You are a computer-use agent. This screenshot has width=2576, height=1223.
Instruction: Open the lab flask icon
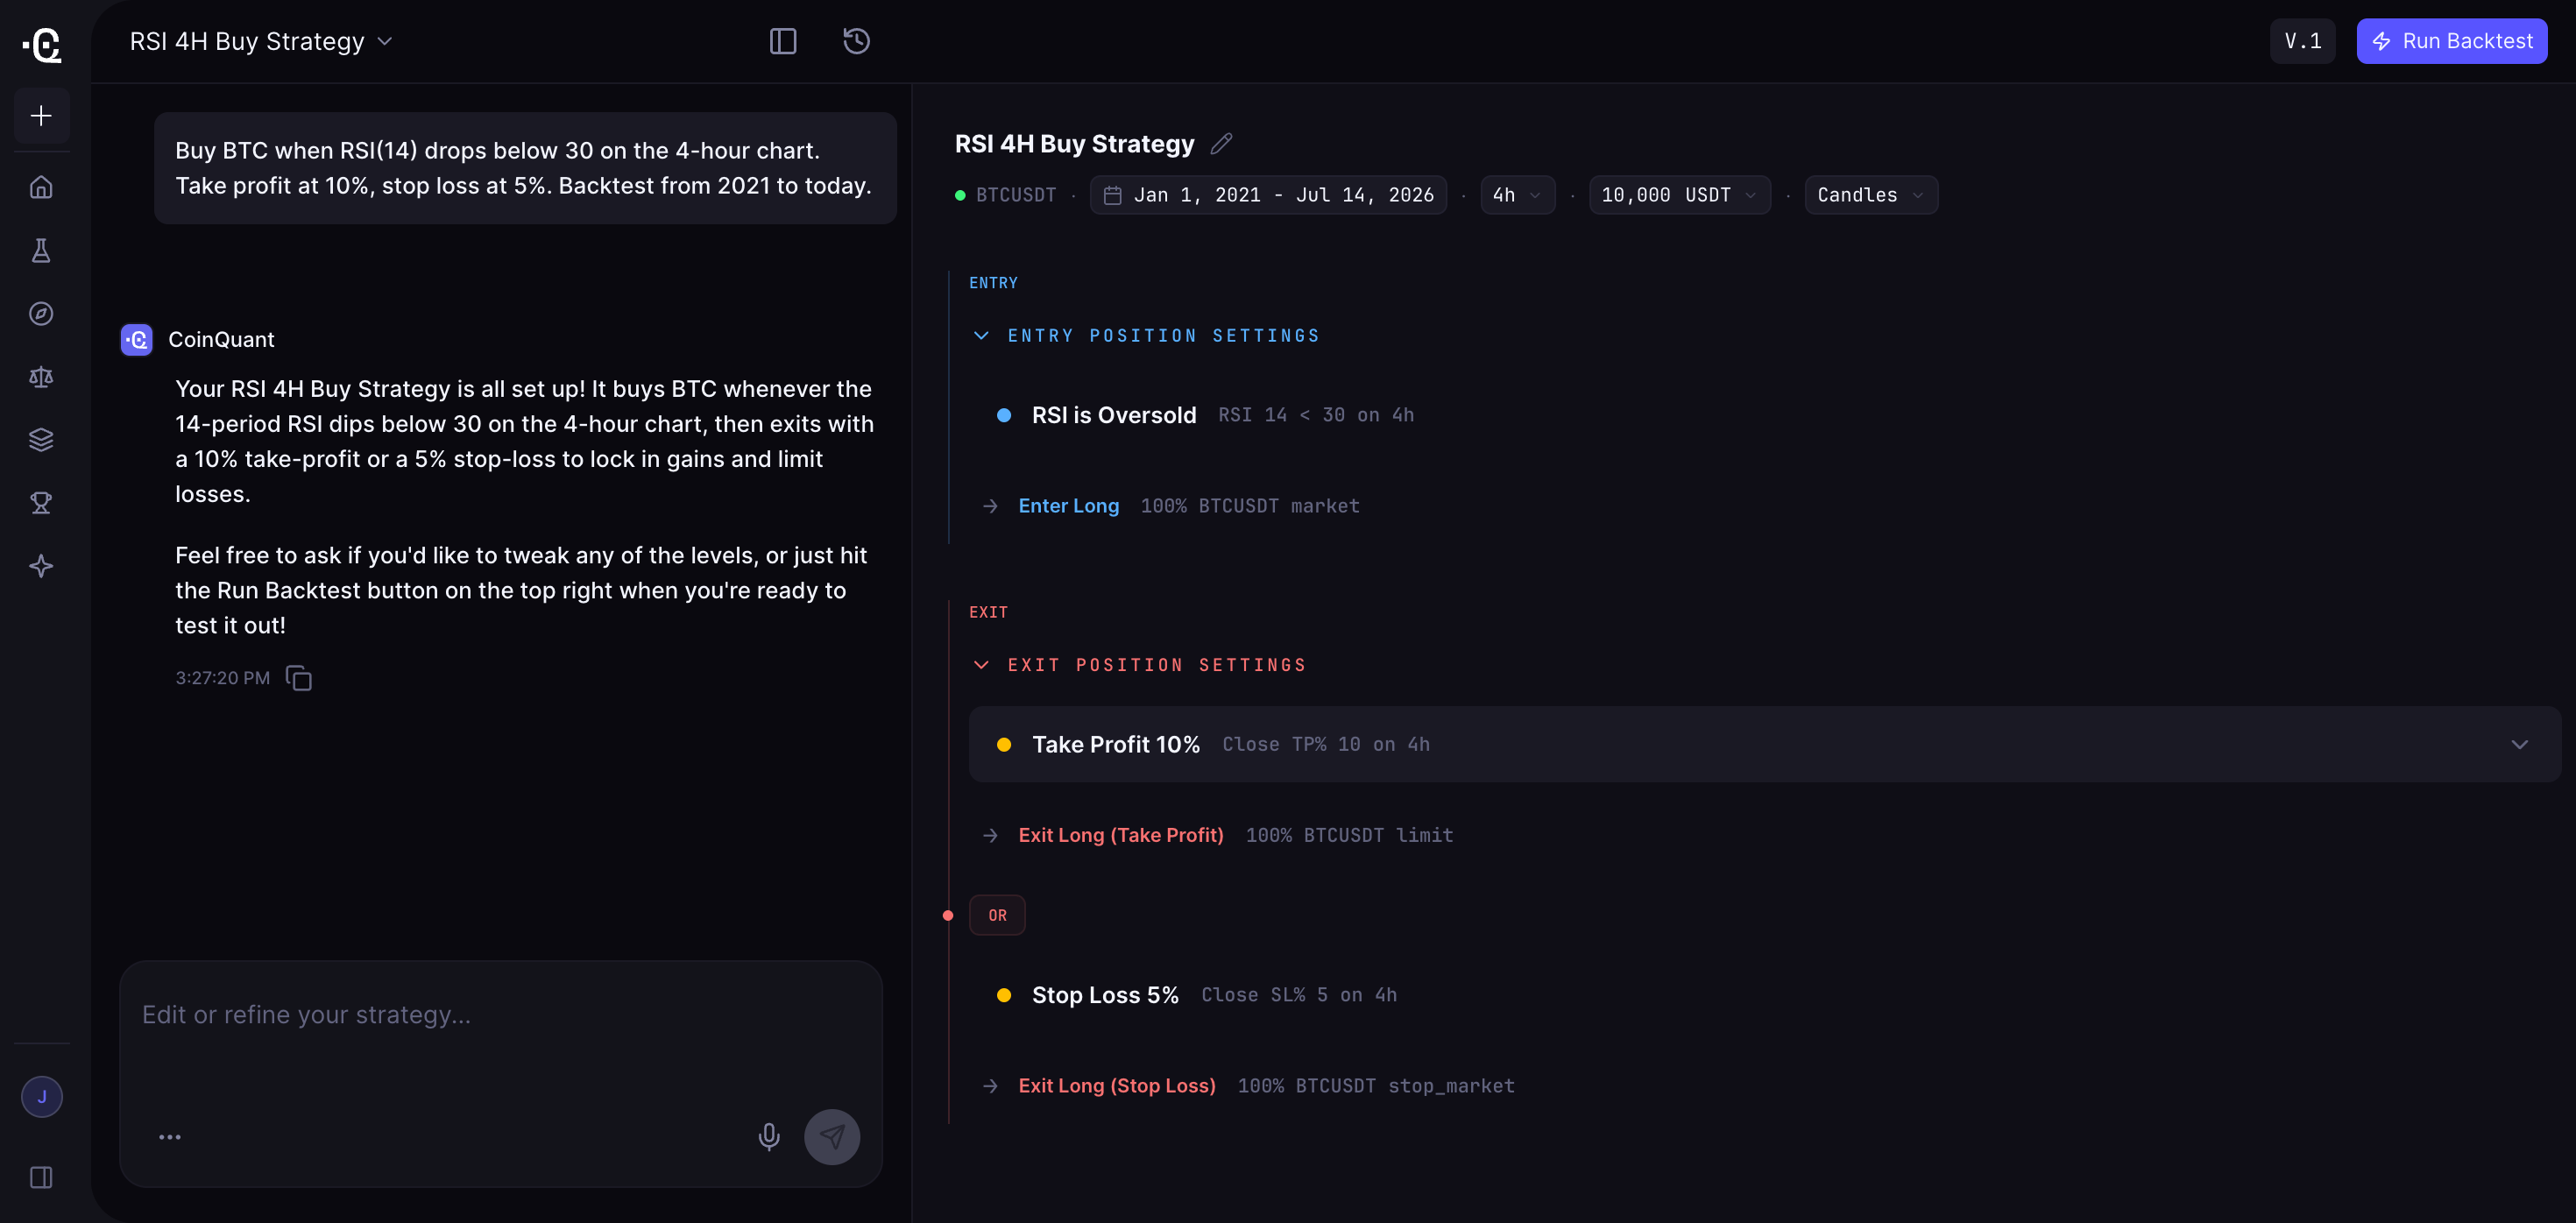pos(41,250)
